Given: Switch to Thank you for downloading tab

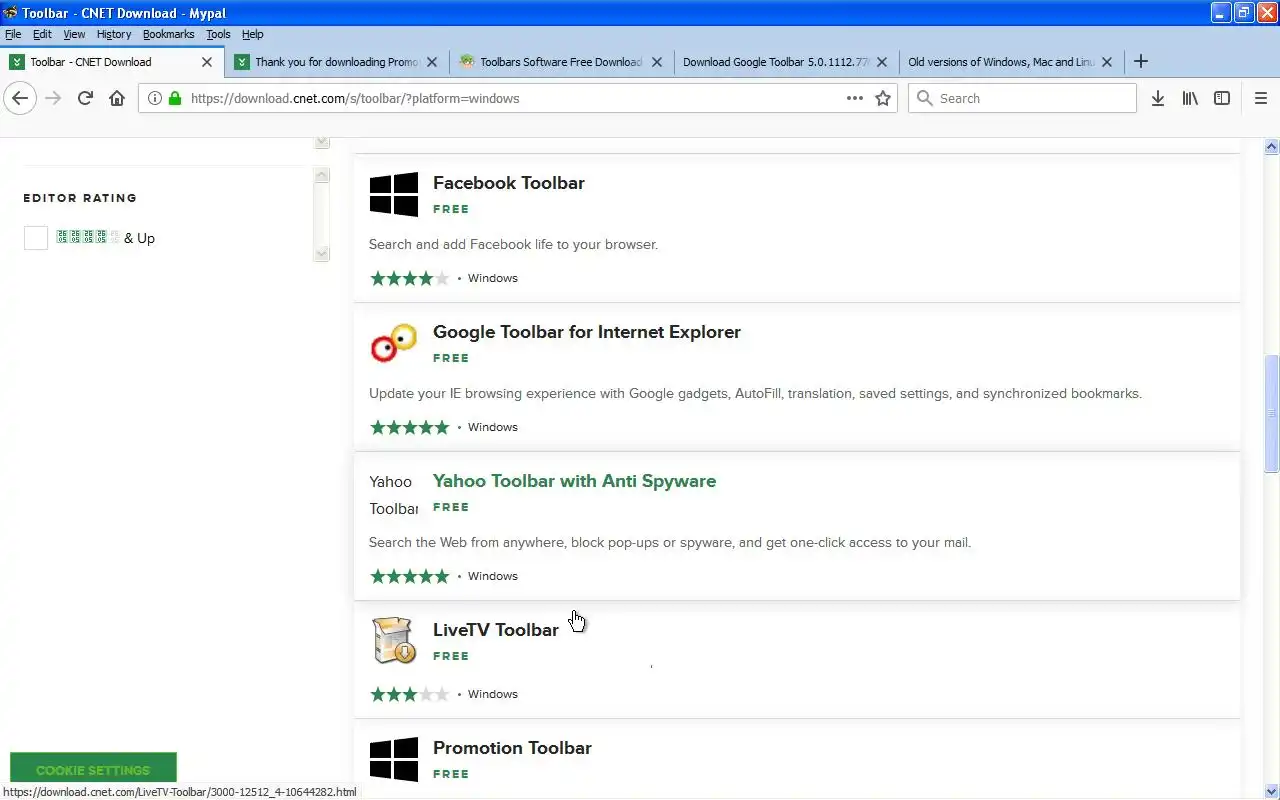Looking at the screenshot, I should [x=336, y=61].
